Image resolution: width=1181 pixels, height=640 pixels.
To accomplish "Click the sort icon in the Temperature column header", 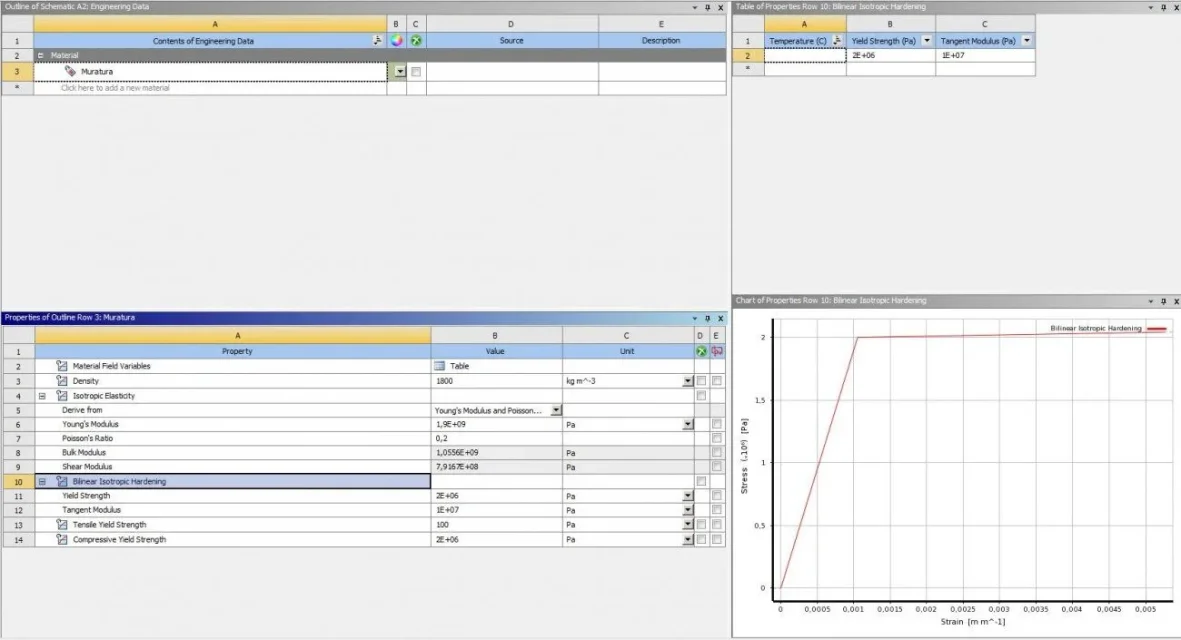I will tap(835, 41).
